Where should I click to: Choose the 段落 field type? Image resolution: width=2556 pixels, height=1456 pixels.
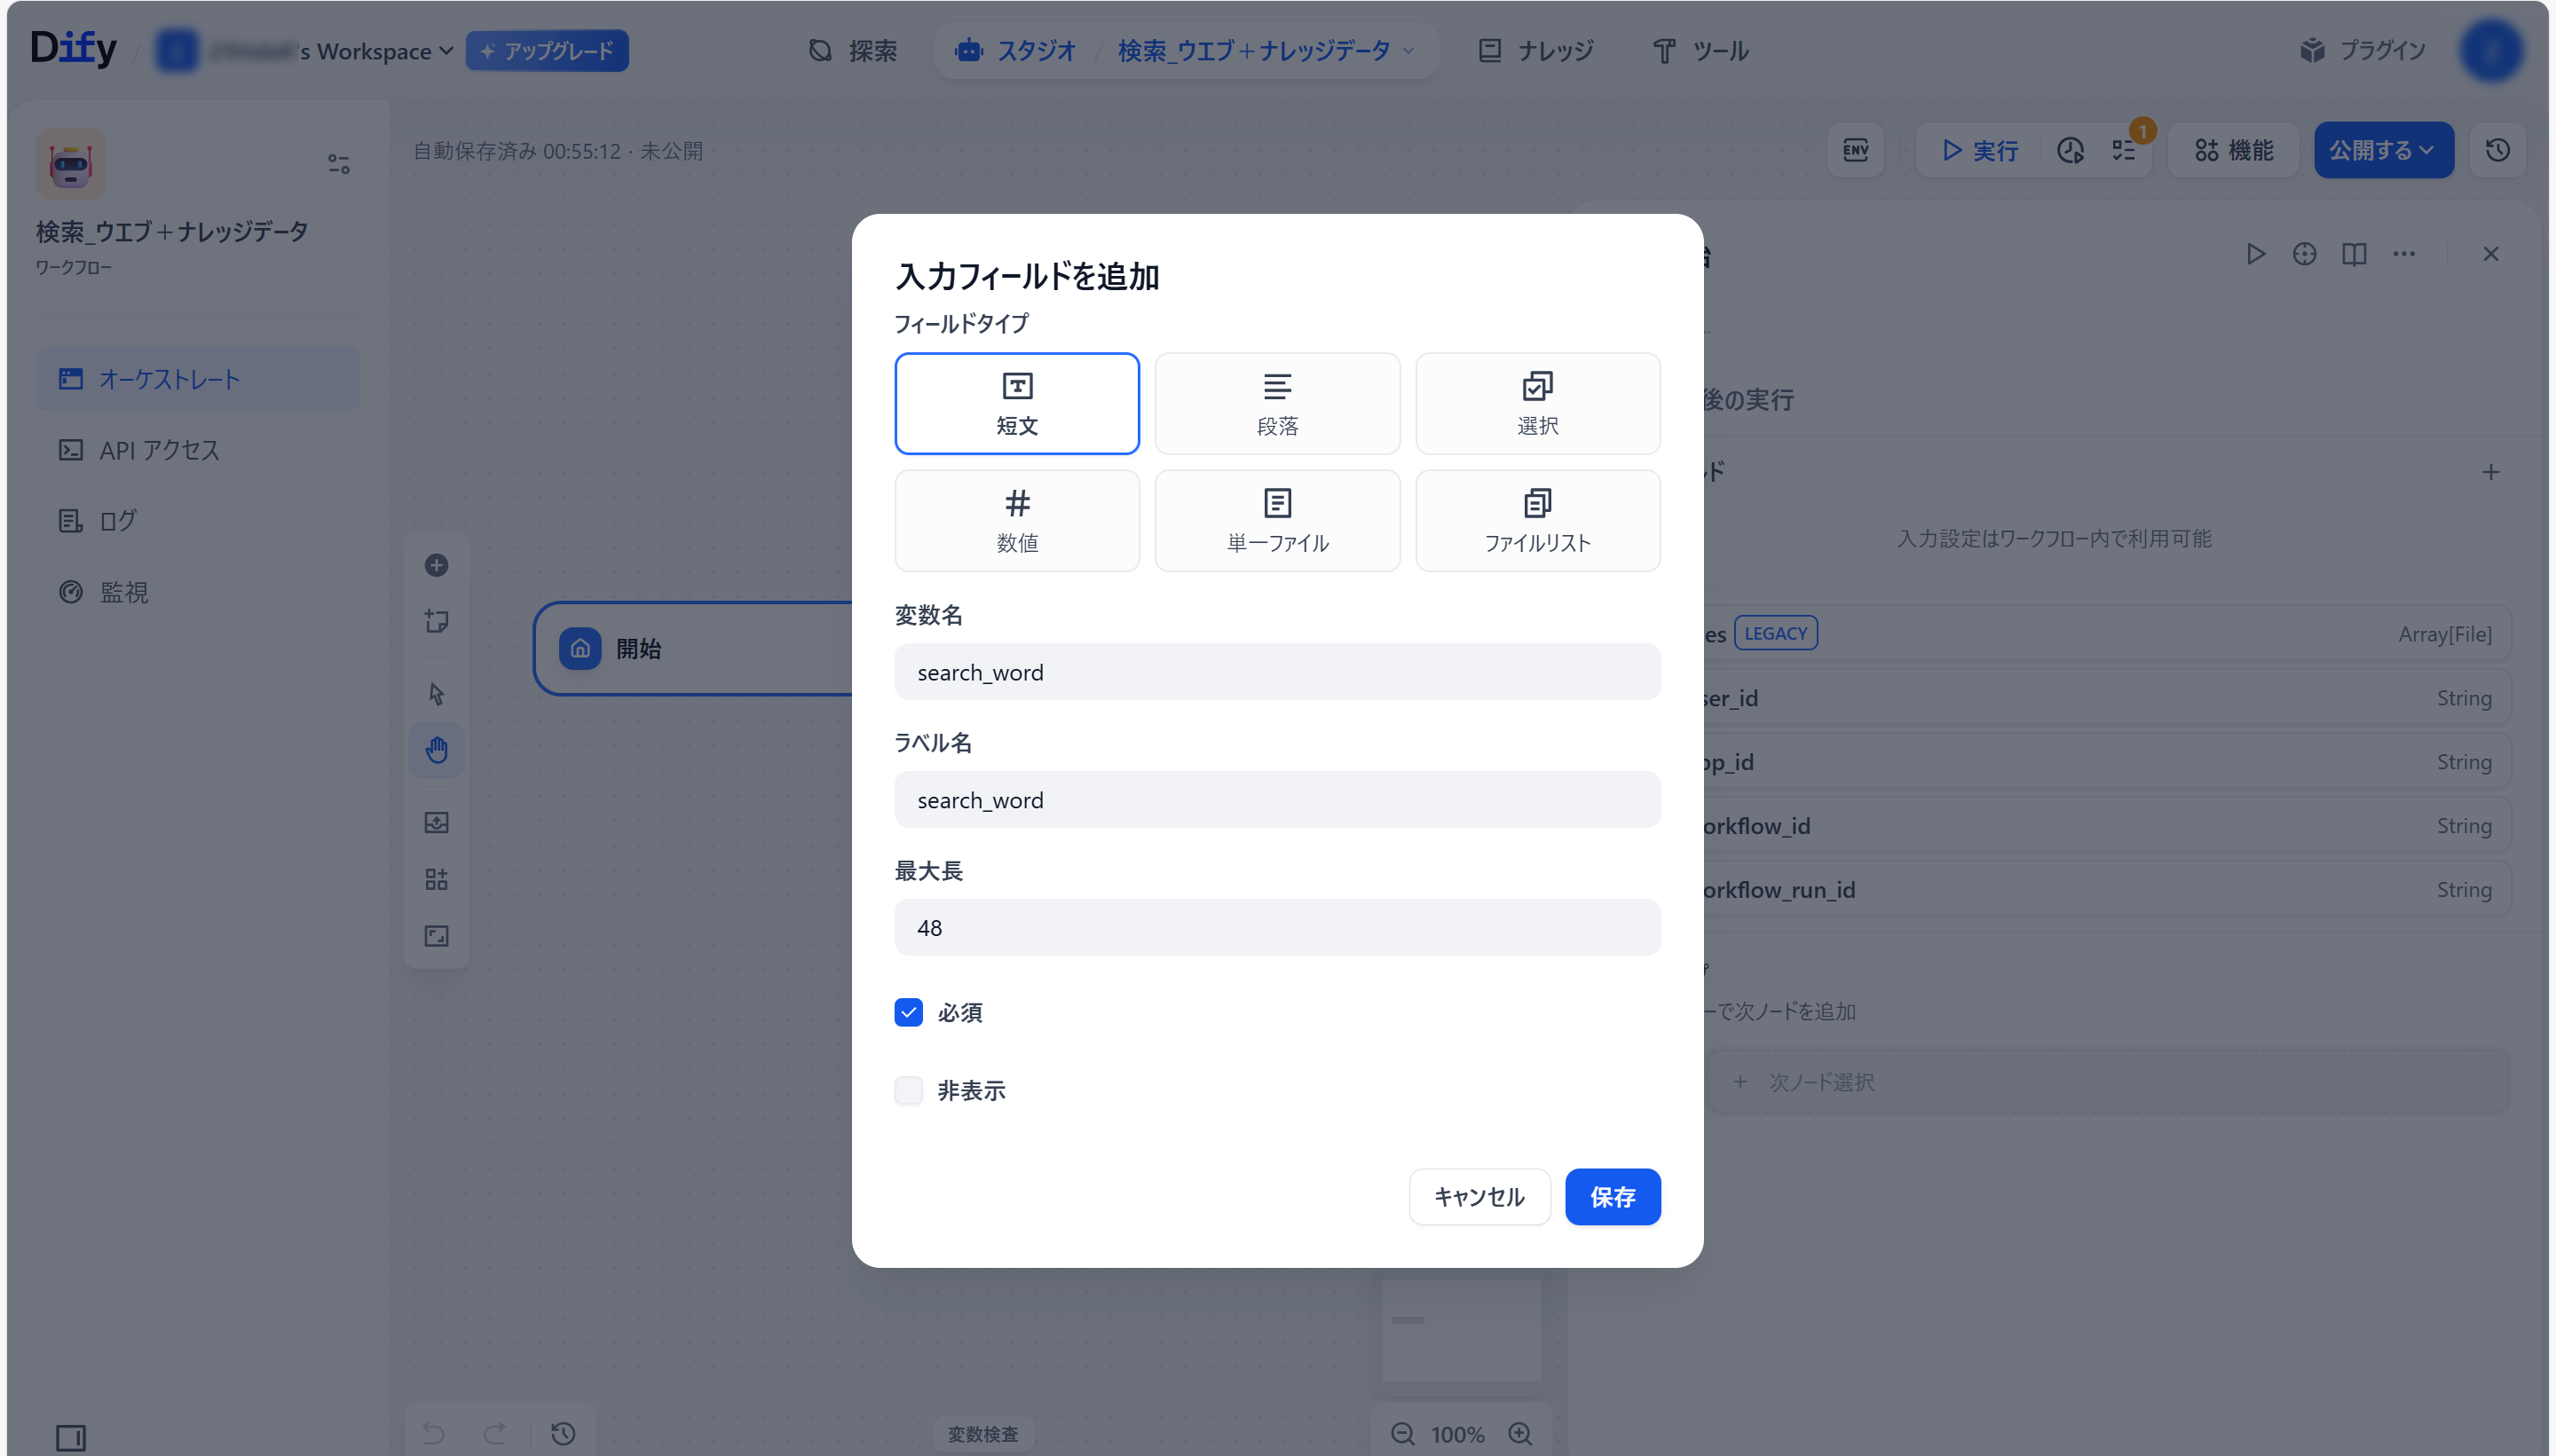pos(1276,403)
